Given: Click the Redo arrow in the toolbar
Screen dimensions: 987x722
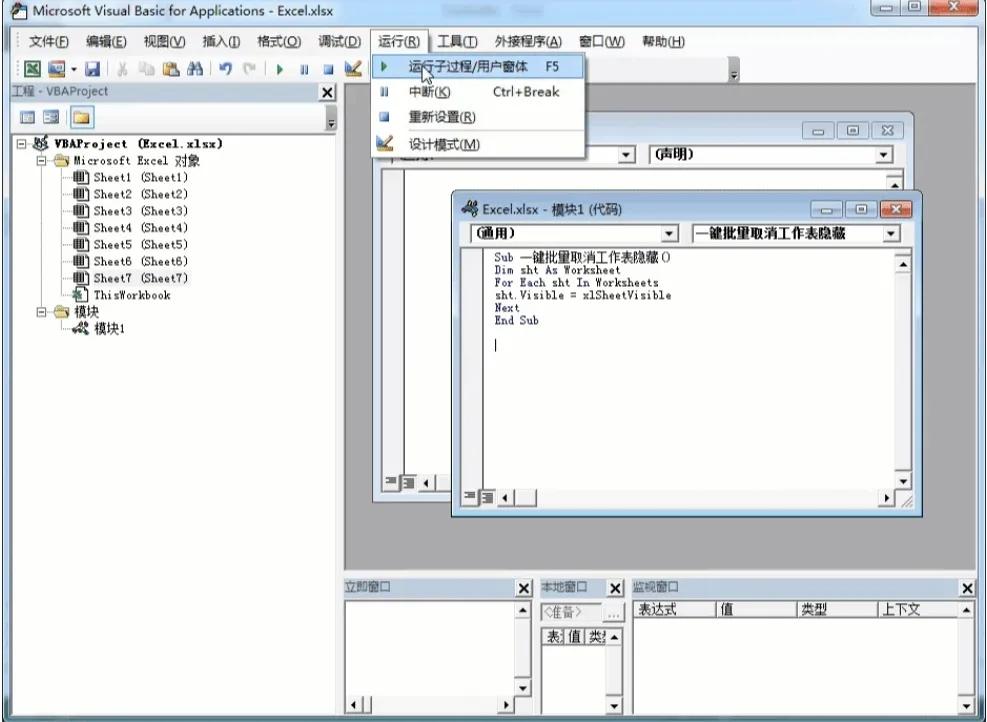Looking at the screenshot, I should click(249, 69).
